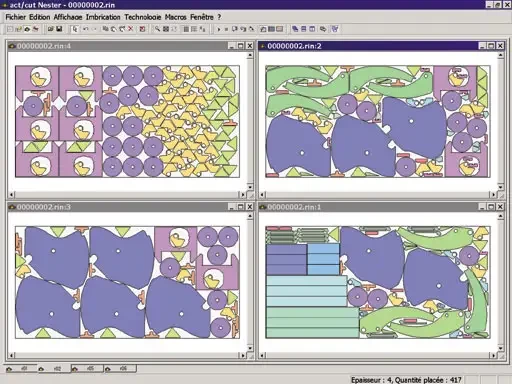Image resolution: width=512 pixels, height=384 pixels.
Task: Click the floppy disk save icon
Action: point(59,29)
